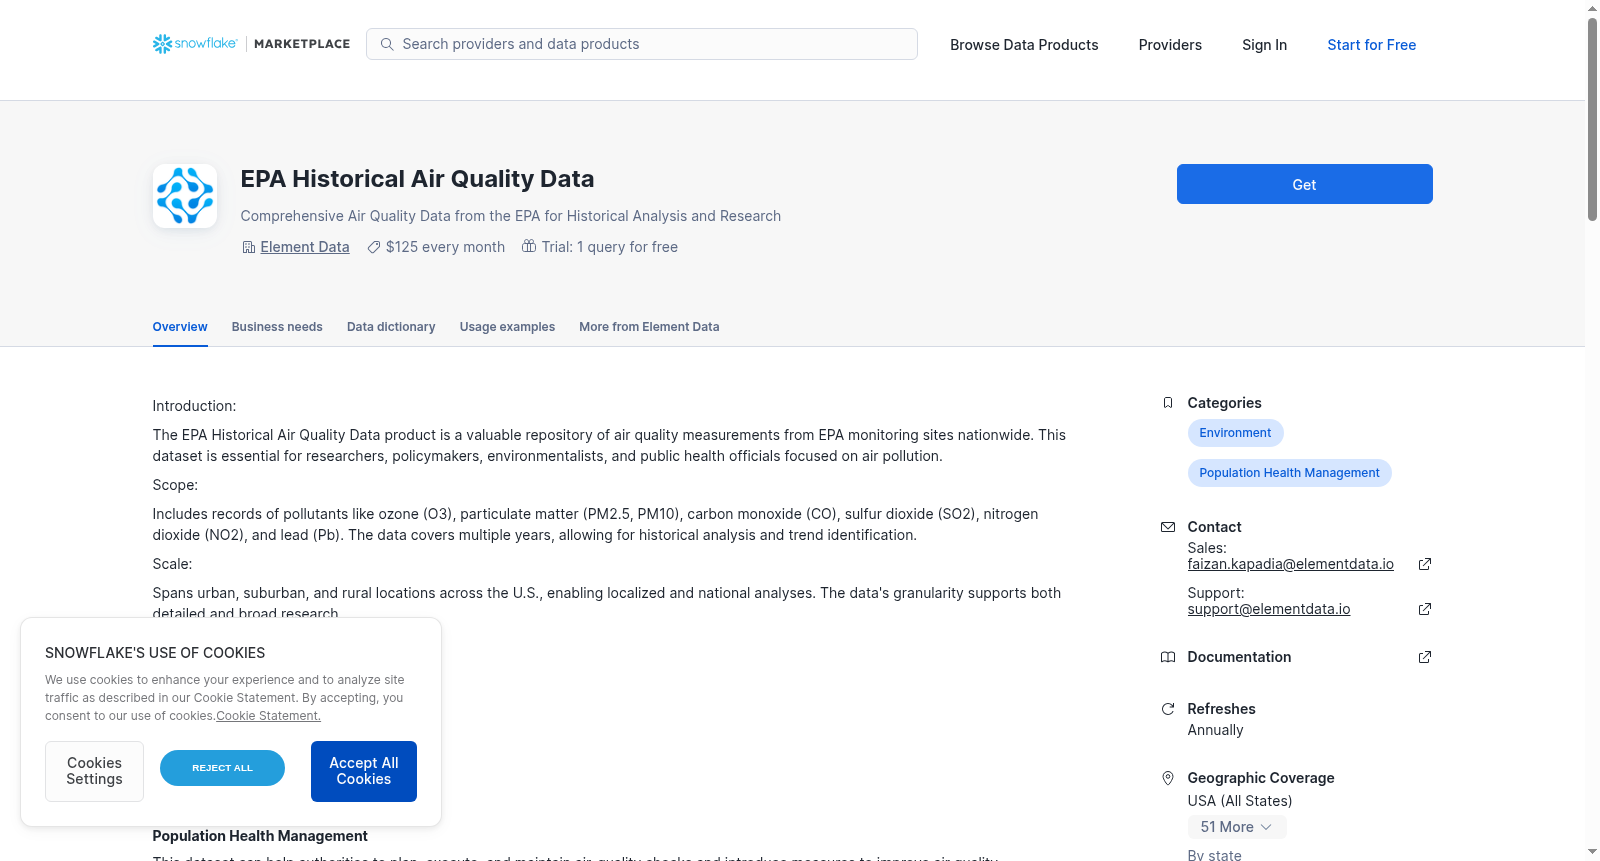Viewport: 1600px width, 861px height.
Task: Click the "Trial: 1 query for free" text
Action: [610, 247]
